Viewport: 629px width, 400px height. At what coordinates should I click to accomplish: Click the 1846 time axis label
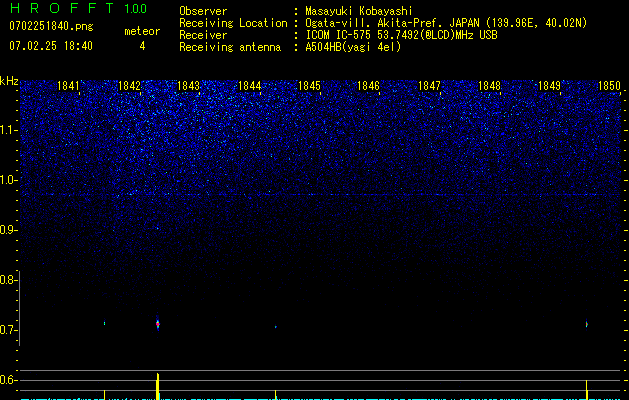pos(368,86)
